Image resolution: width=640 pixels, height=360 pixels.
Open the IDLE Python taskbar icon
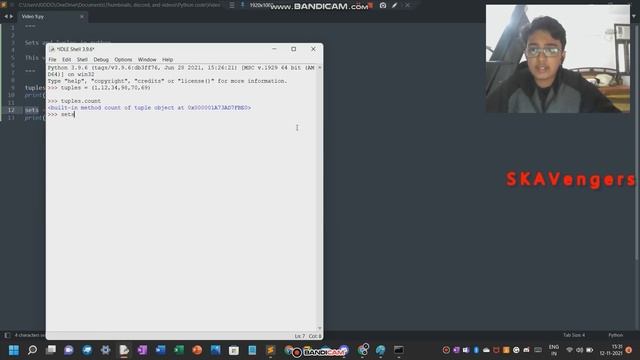click(124, 350)
